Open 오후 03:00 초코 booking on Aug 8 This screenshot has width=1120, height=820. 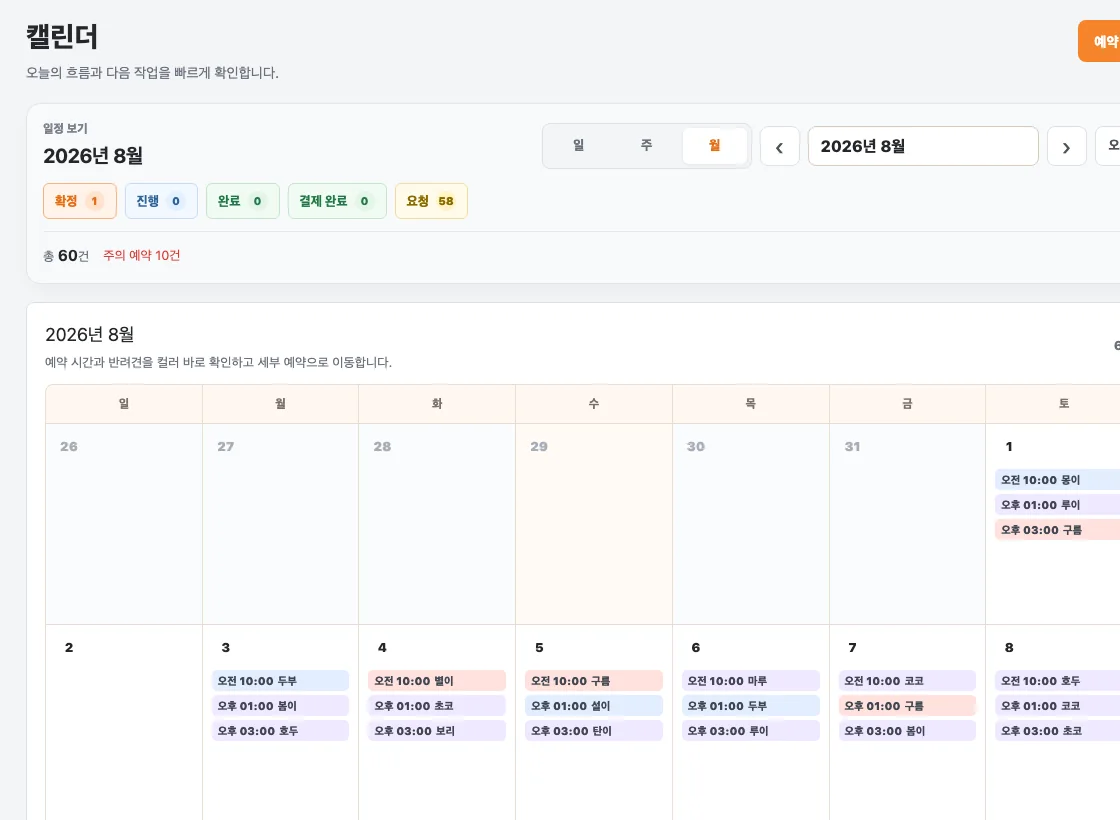click(1057, 731)
